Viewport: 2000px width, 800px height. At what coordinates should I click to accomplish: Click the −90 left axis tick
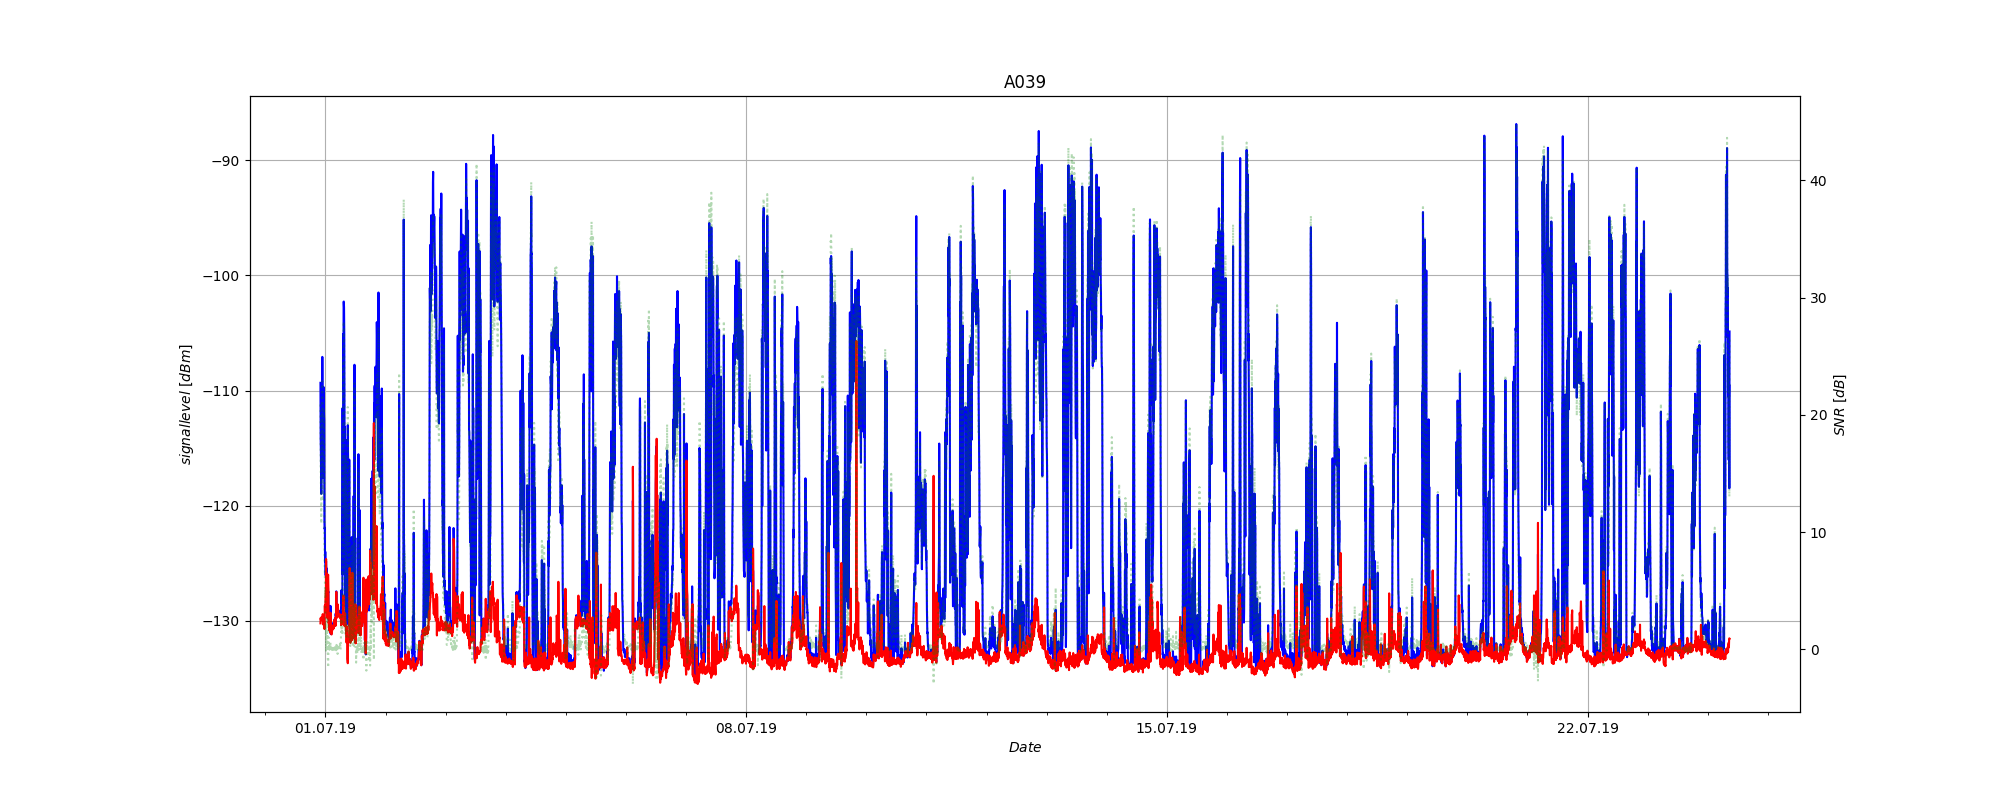click(x=225, y=161)
